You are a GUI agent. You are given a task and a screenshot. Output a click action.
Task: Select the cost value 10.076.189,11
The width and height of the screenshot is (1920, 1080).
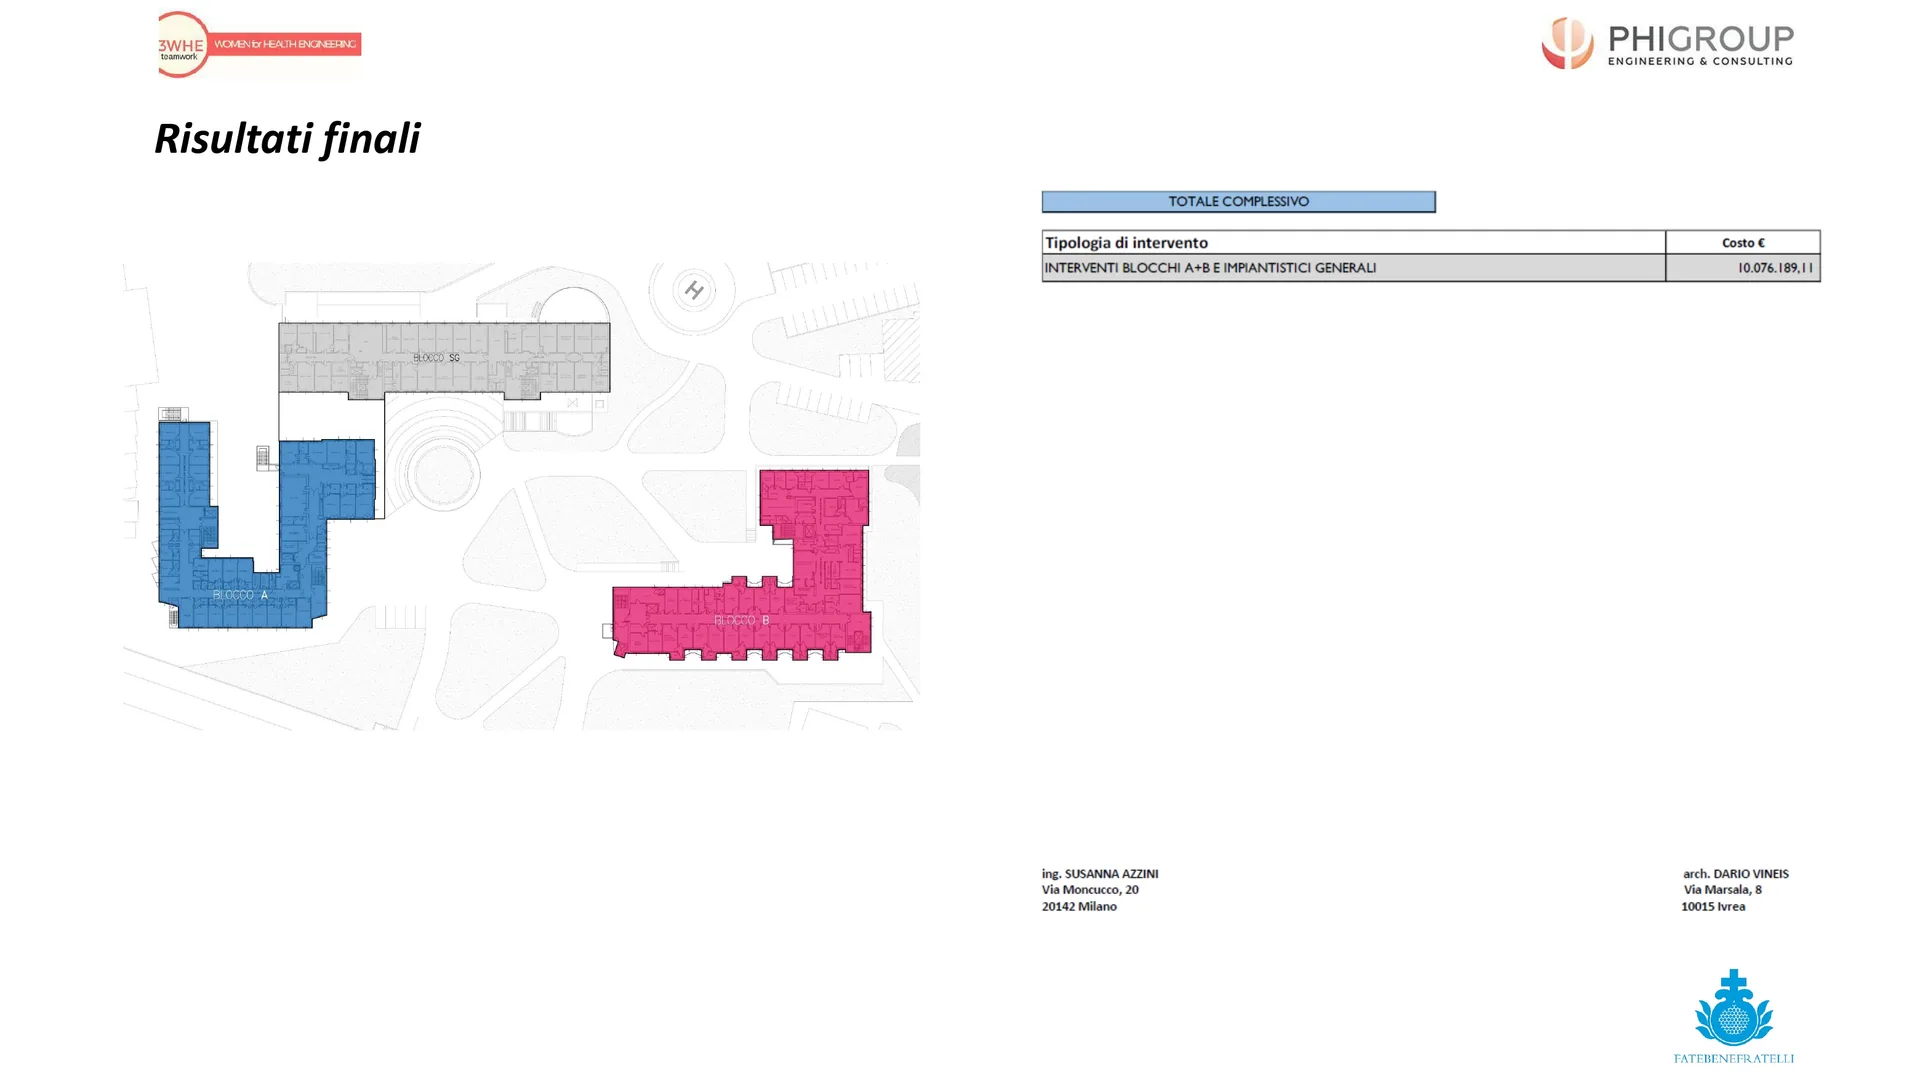pyautogui.click(x=1774, y=268)
